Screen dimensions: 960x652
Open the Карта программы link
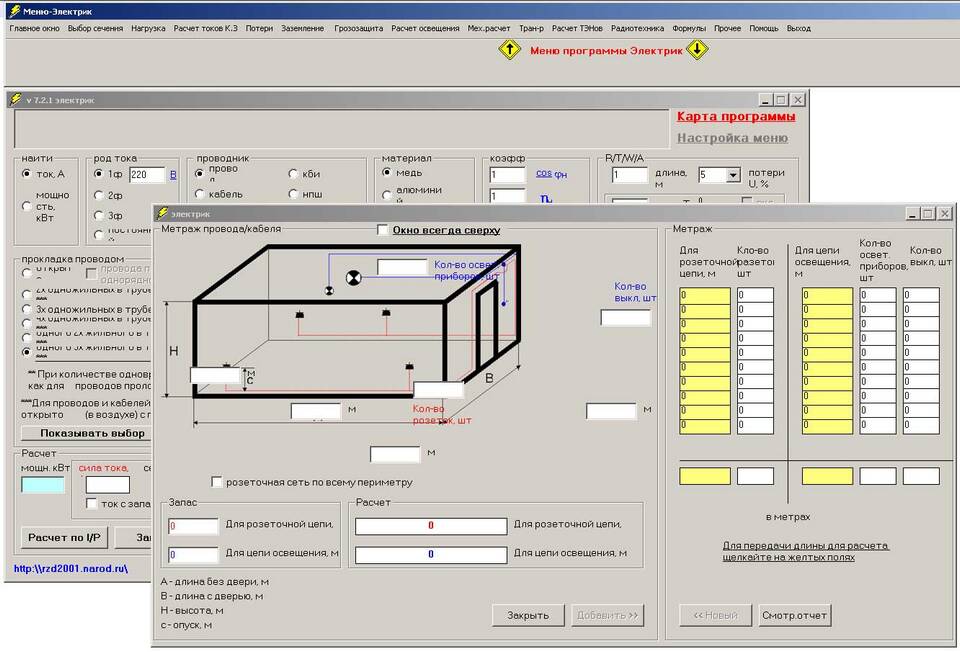(736, 116)
